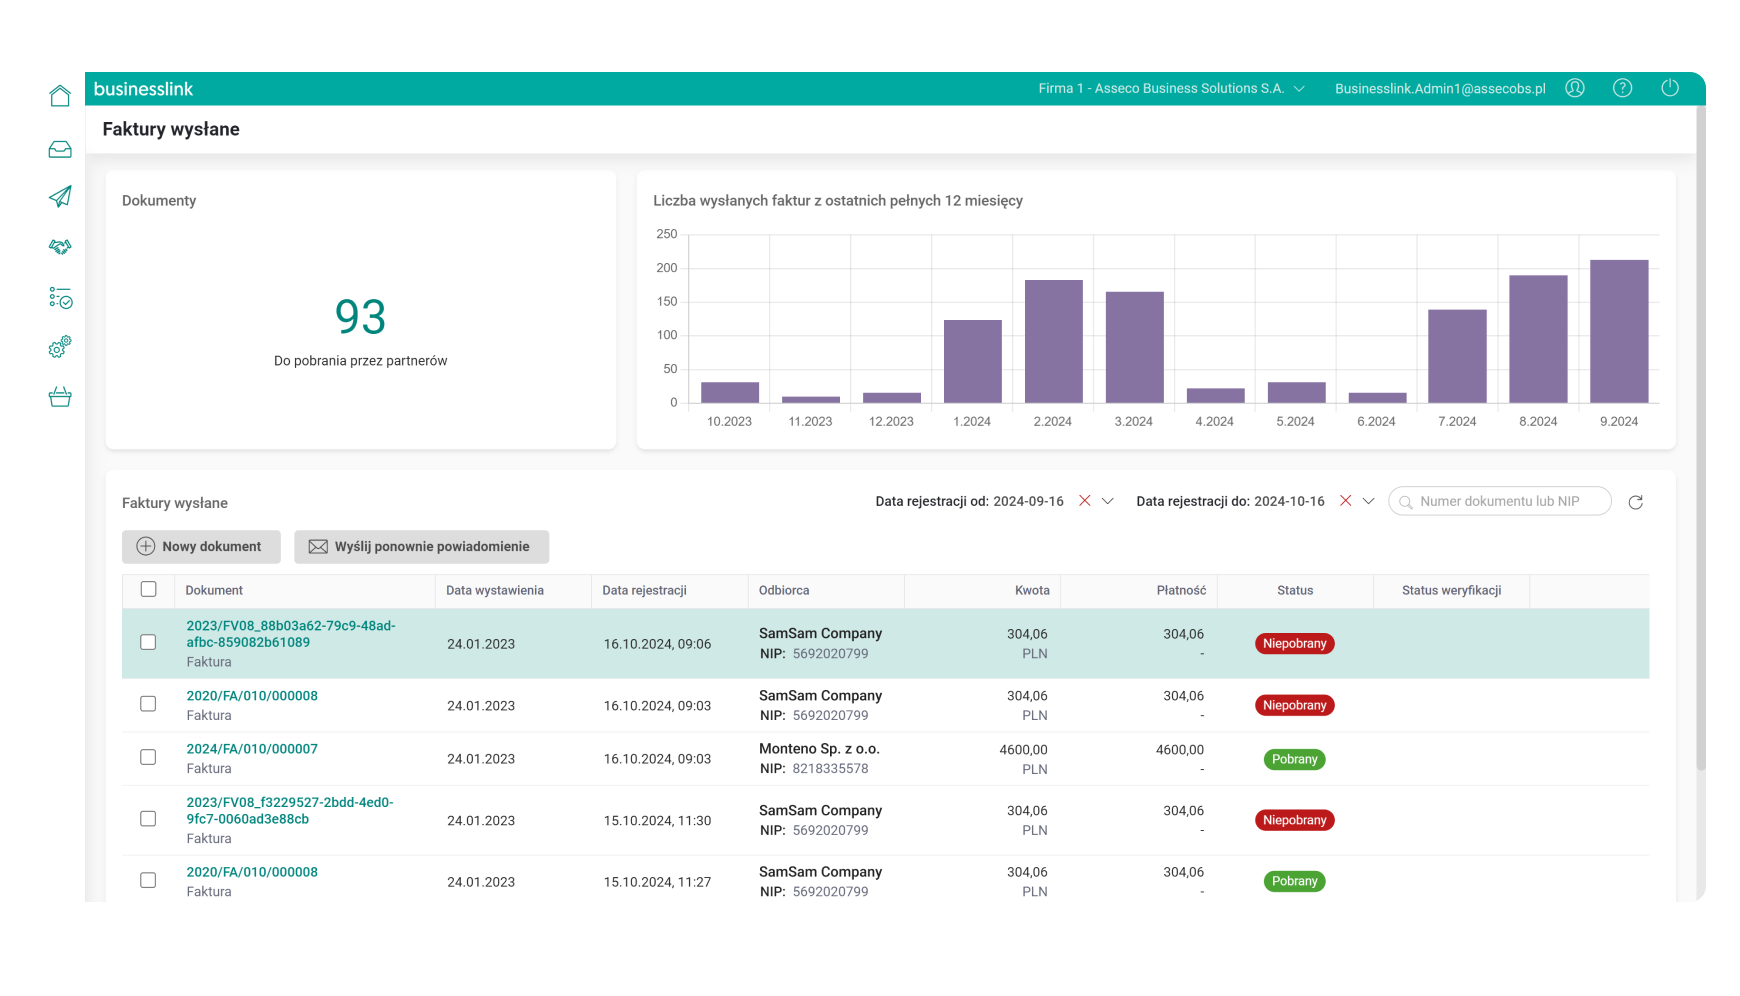Toggle the select-all checkbox in table header
1740x996 pixels.
tap(149, 590)
